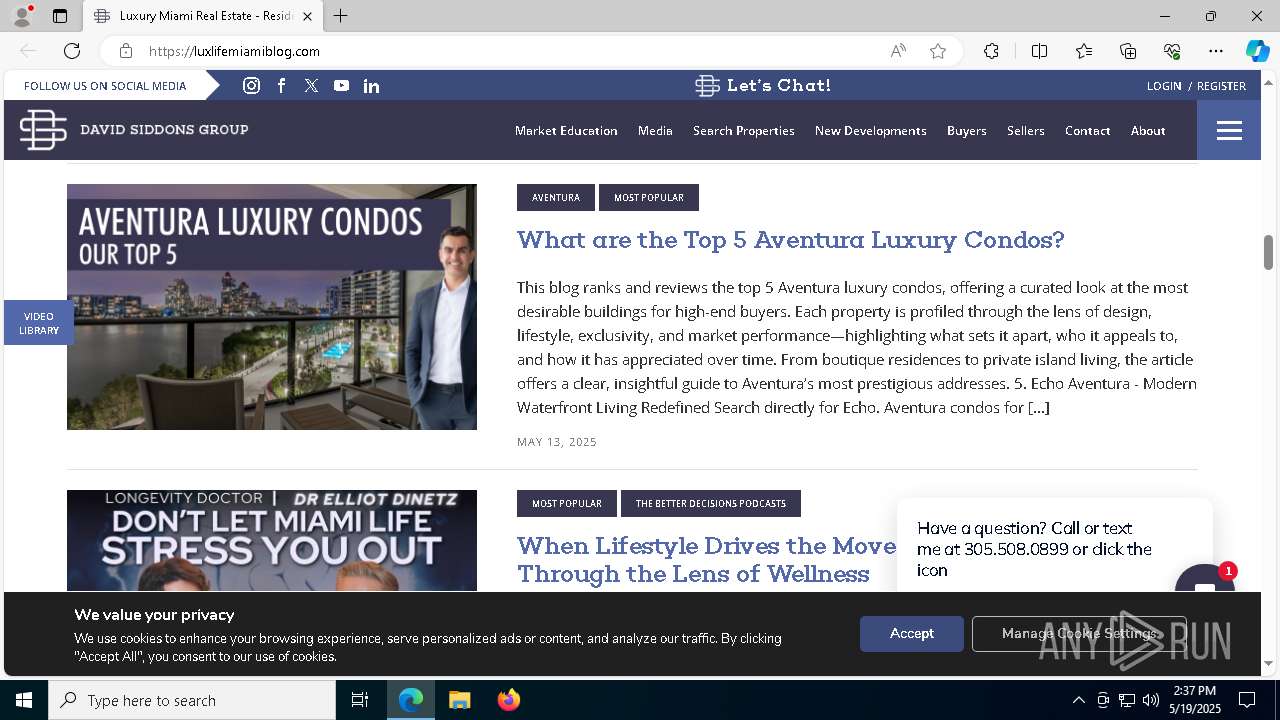Open the Buyers menu item

[967, 131]
